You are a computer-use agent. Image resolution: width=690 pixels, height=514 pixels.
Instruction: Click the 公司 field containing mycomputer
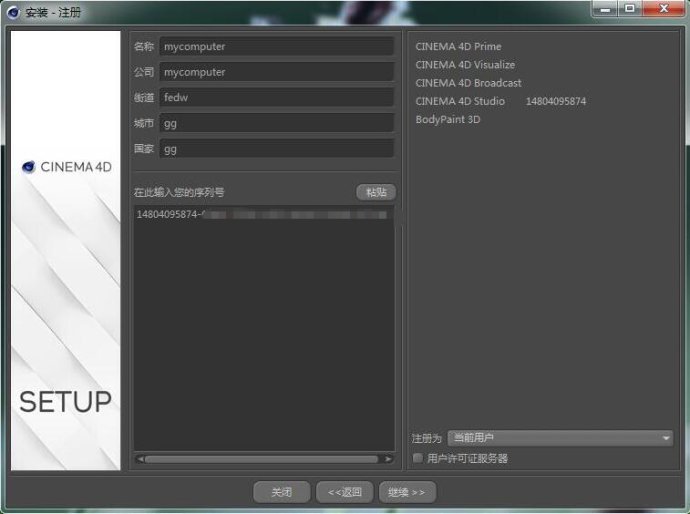pos(277,72)
